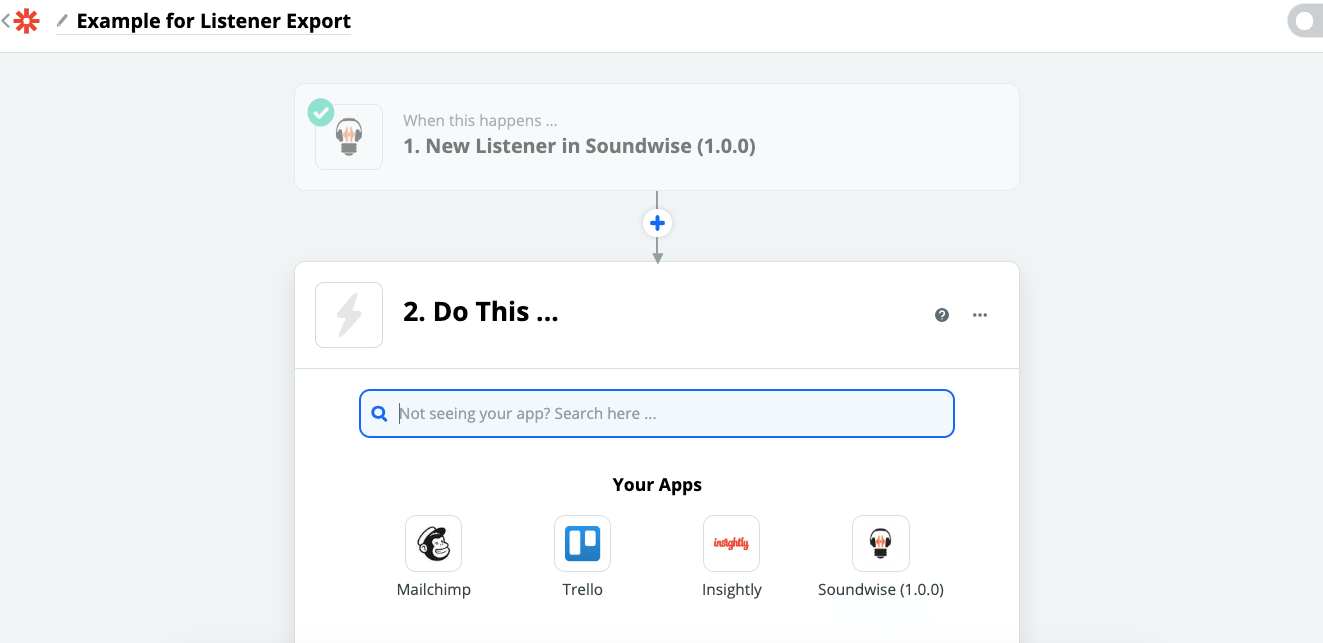
Task: Click the pencil edit icon beside title
Action: click(63, 21)
